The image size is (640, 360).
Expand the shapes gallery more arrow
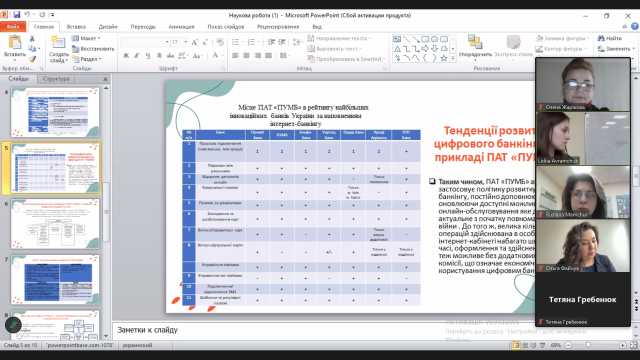[453, 58]
